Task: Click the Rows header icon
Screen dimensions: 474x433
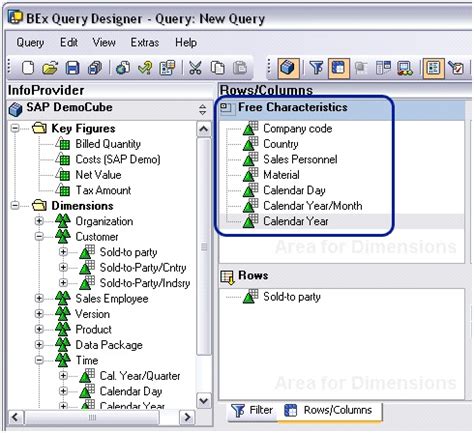Action: [x=228, y=277]
